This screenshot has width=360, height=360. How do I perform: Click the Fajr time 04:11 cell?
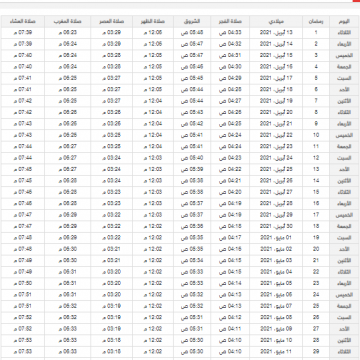[x=230, y=329]
